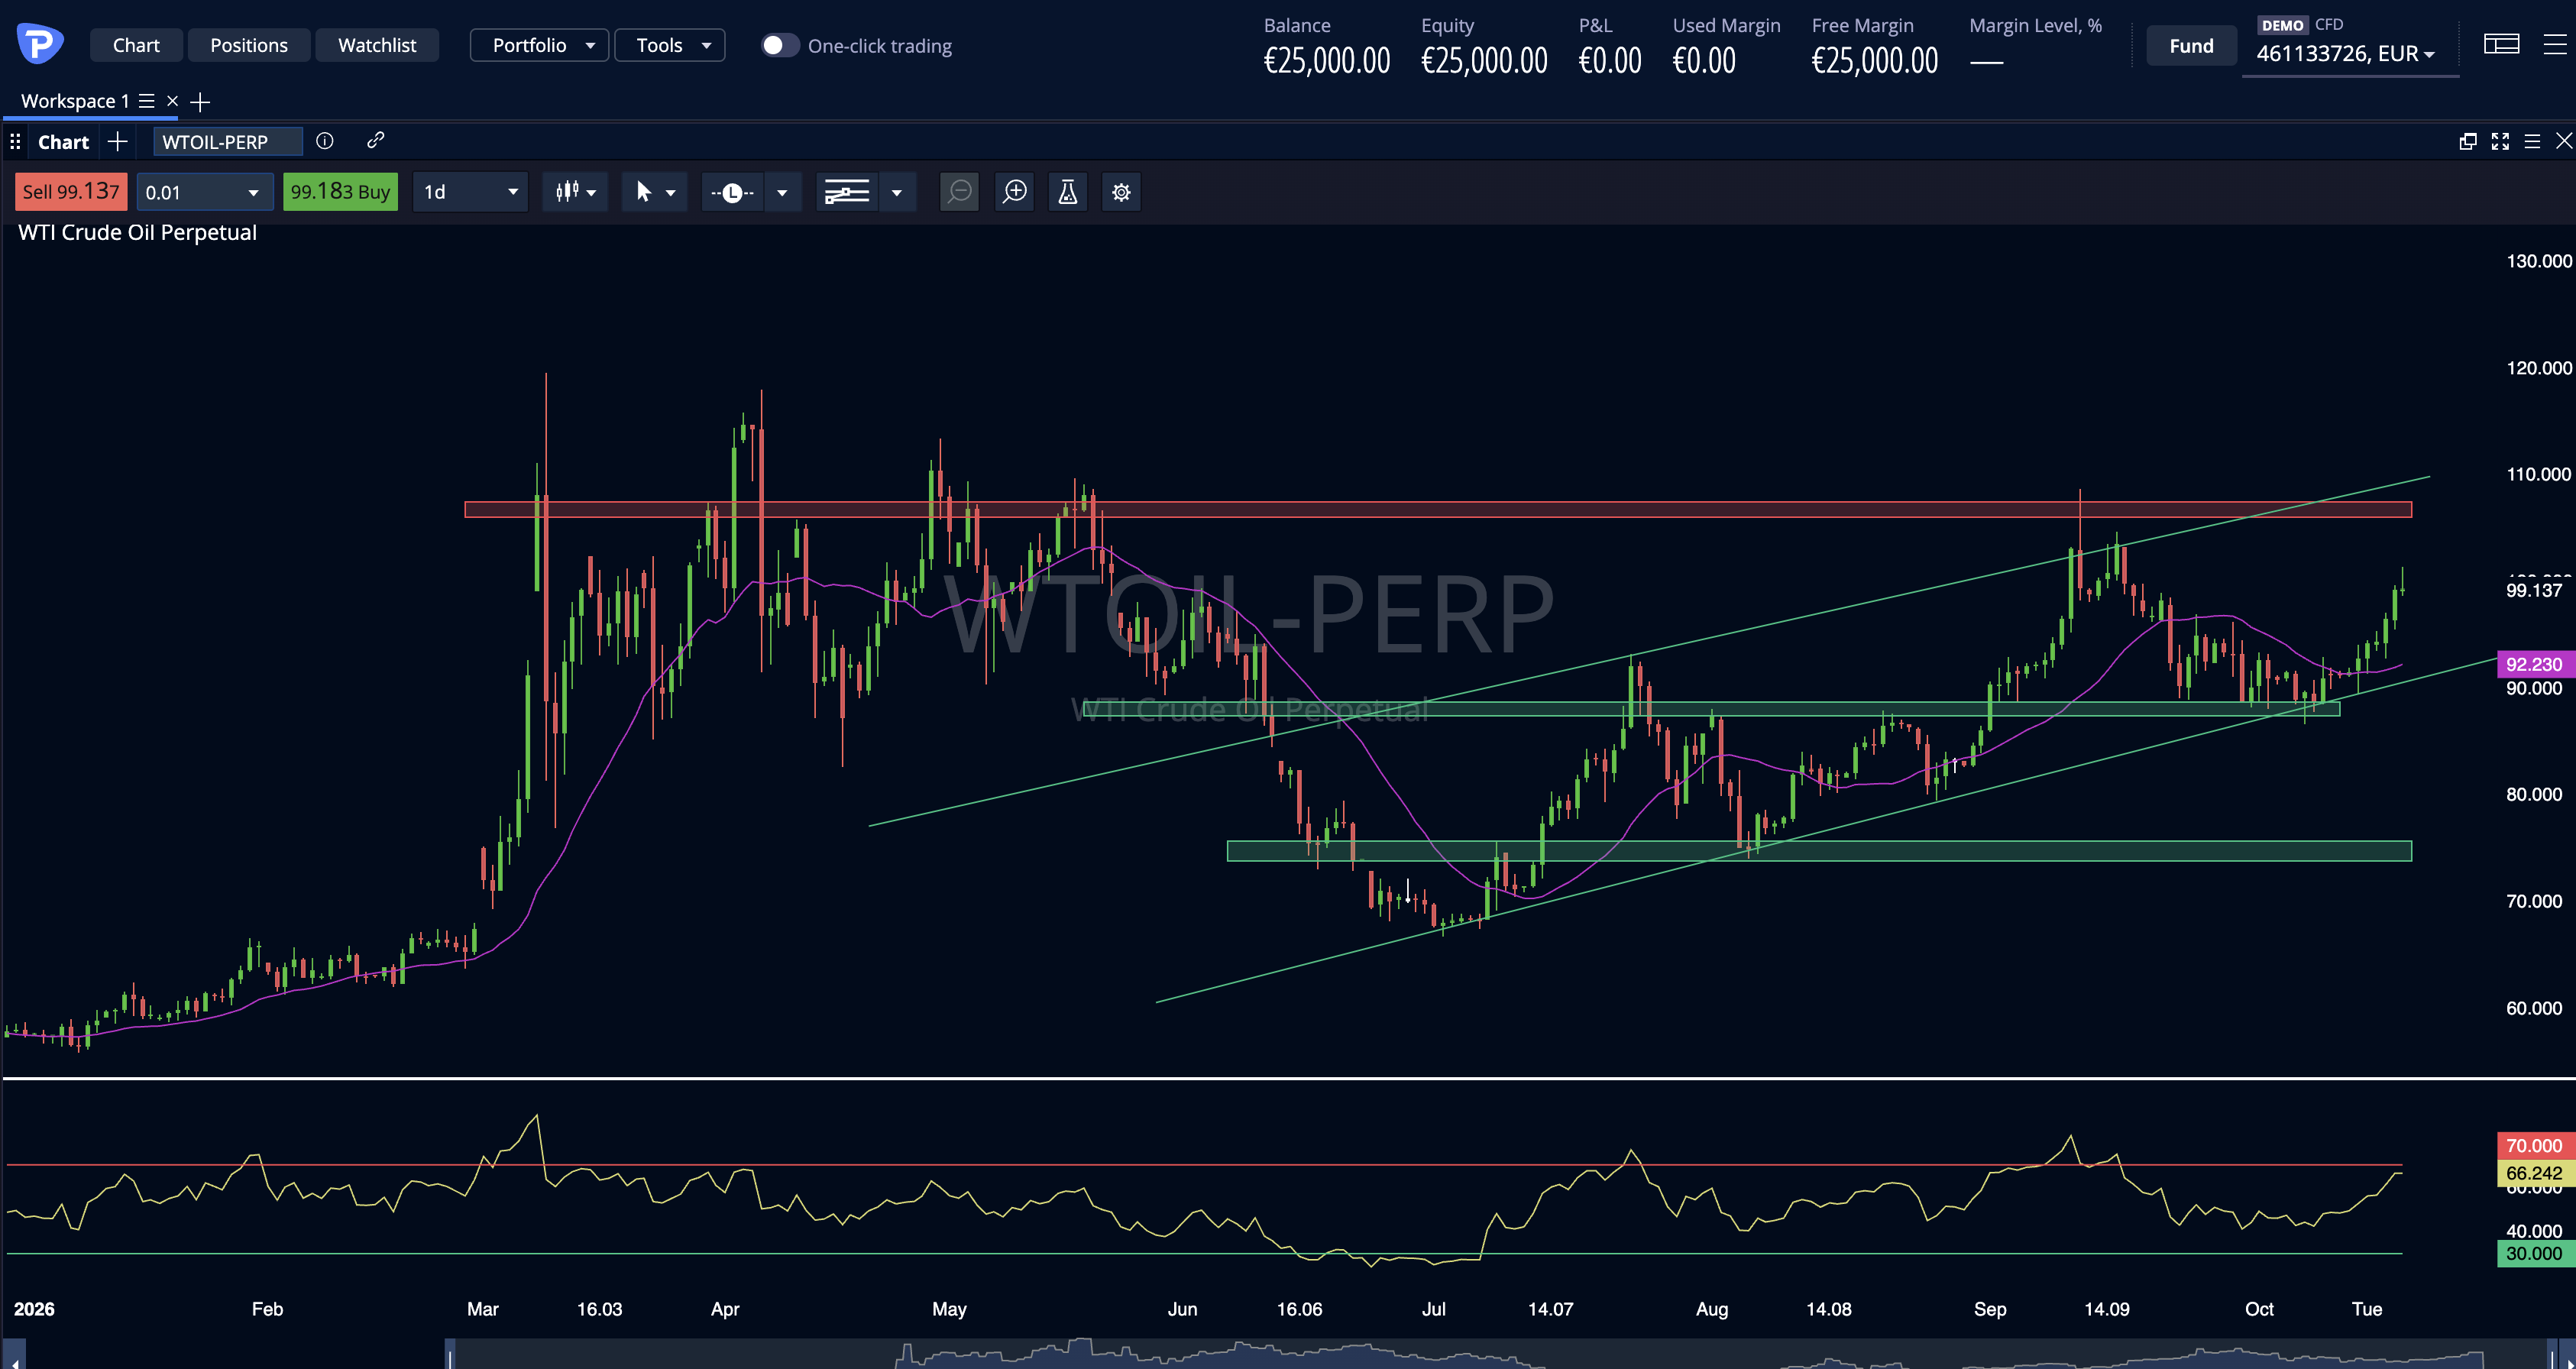Close Workspace 1 tab
The height and width of the screenshot is (1369, 2576).
(172, 101)
